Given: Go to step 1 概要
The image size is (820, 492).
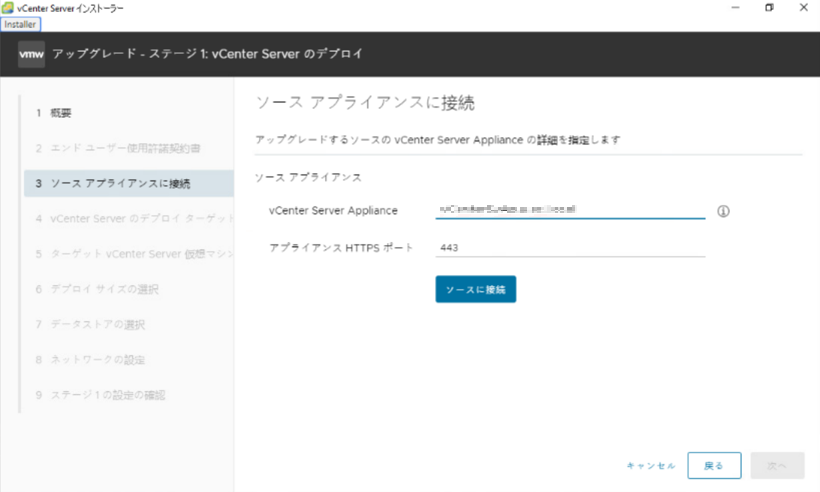Looking at the screenshot, I should tap(54, 113).
